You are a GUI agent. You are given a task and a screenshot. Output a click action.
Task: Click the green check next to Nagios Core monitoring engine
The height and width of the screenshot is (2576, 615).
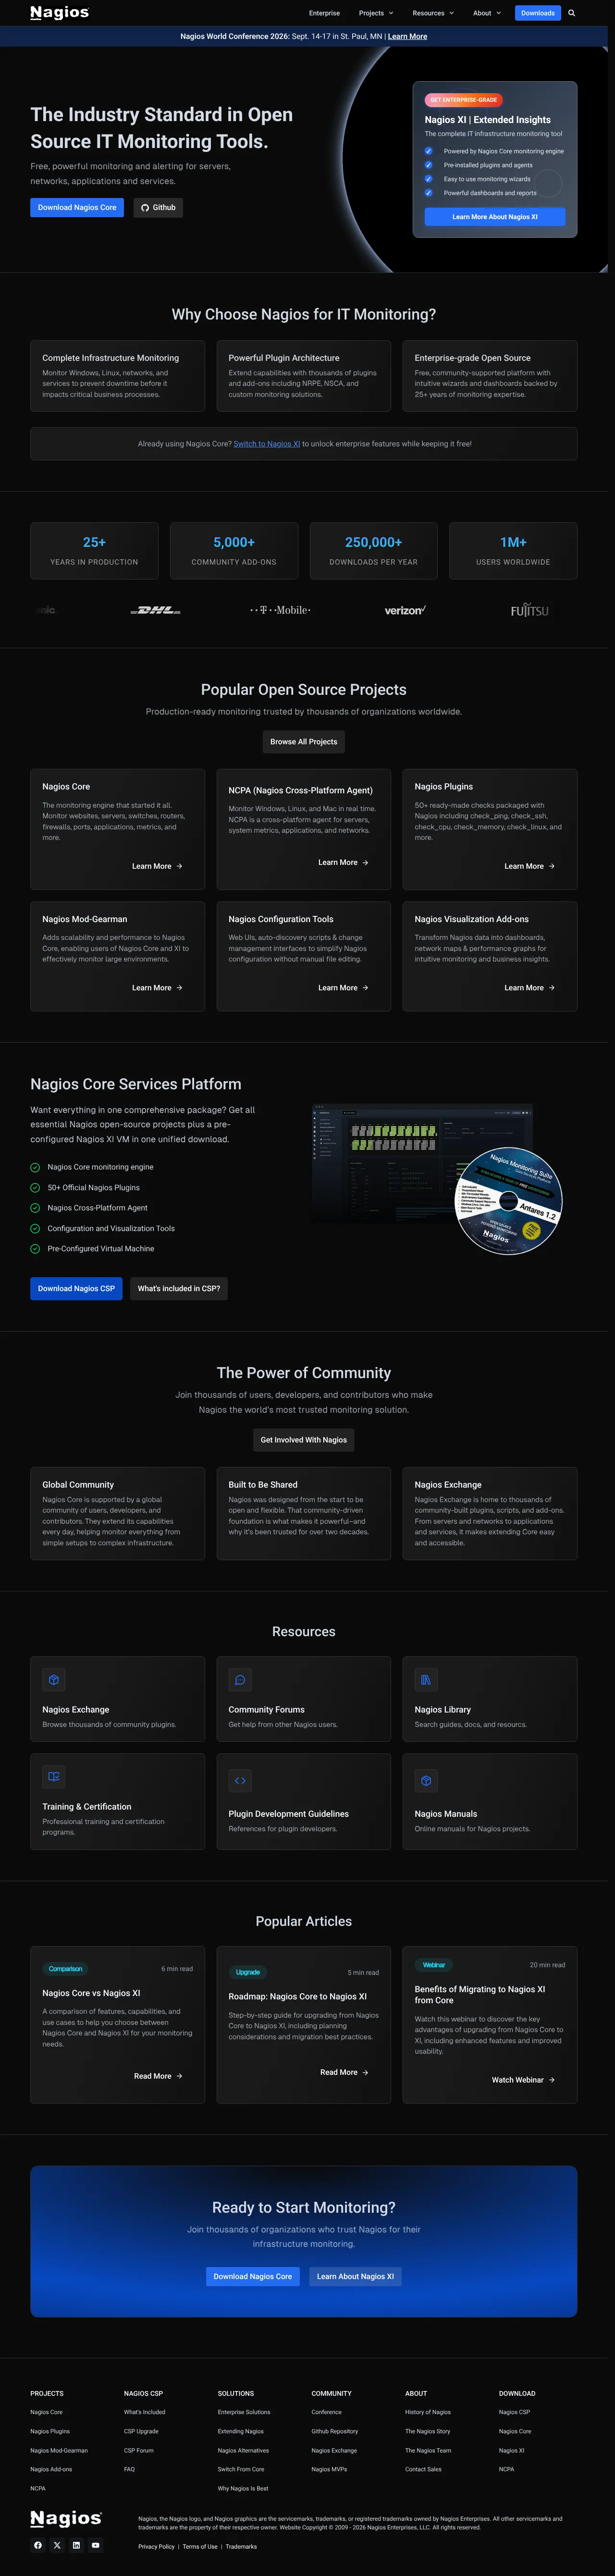(x=35, y=1167)
